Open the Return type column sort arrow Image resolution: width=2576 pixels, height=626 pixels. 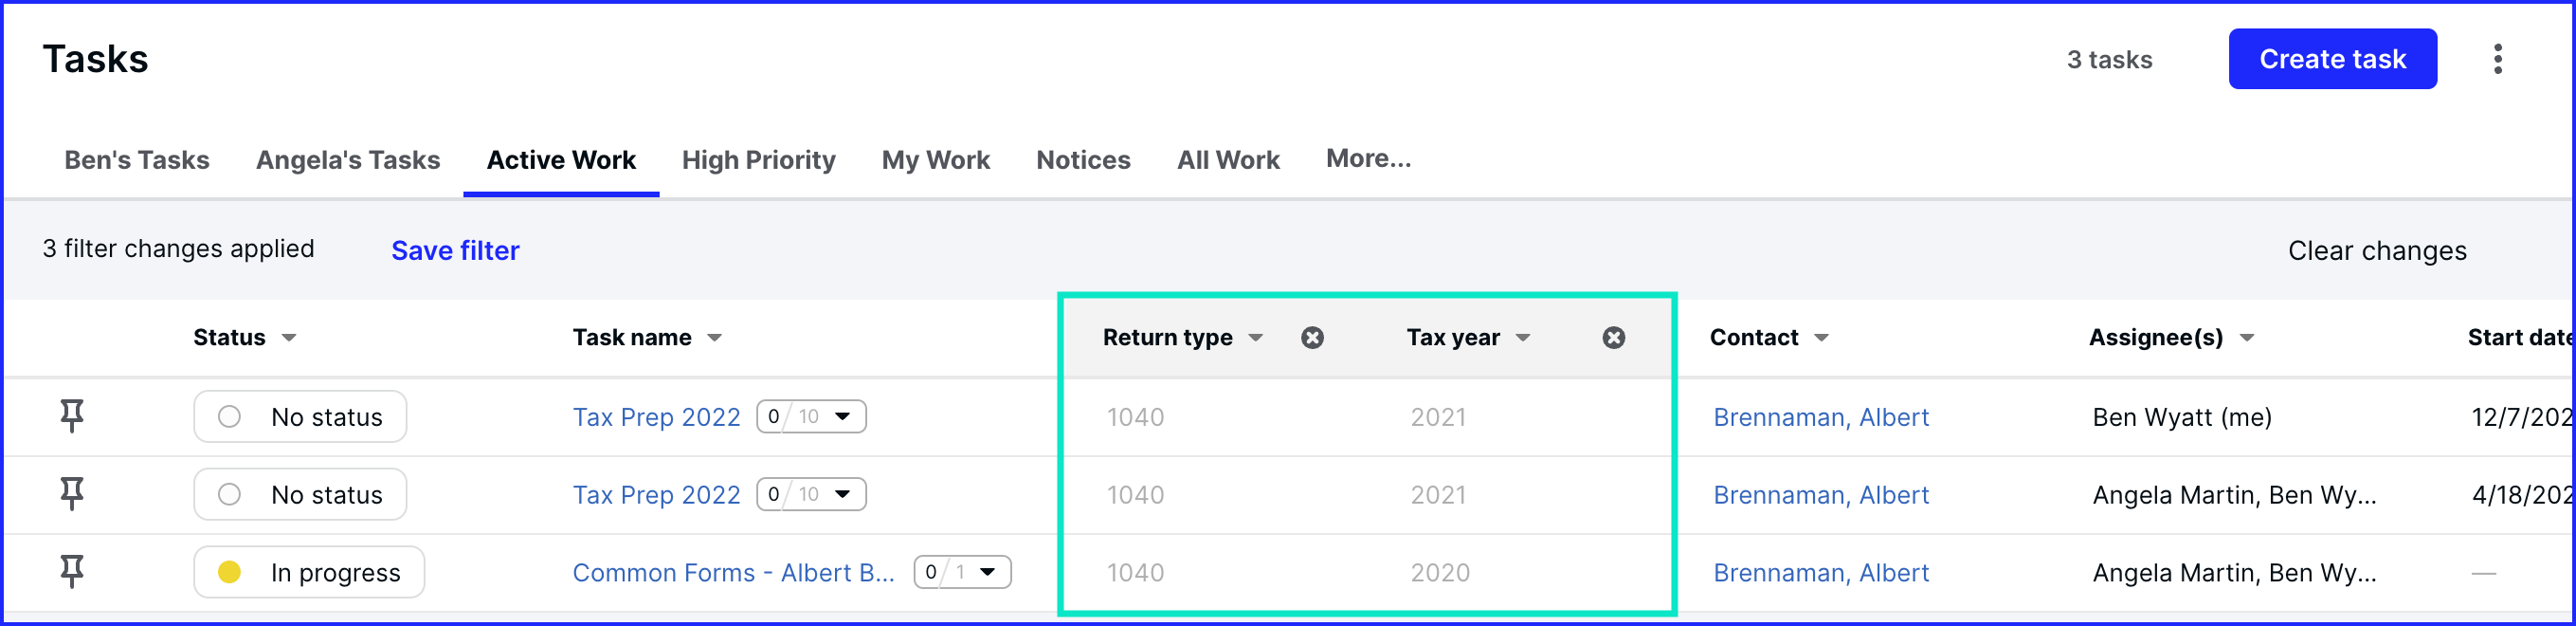click(1256, 338)
